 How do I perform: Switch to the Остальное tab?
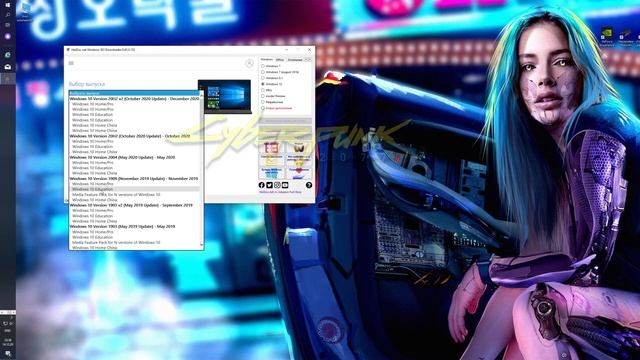(295, 60)
